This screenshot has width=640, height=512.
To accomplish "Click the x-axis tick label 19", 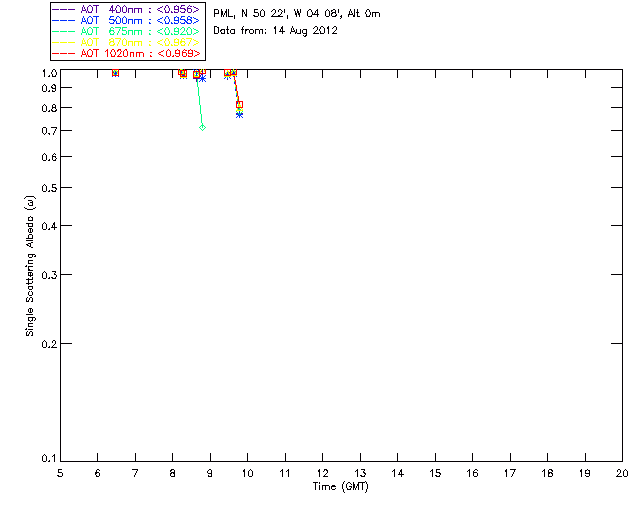I will tap(585, 473).
